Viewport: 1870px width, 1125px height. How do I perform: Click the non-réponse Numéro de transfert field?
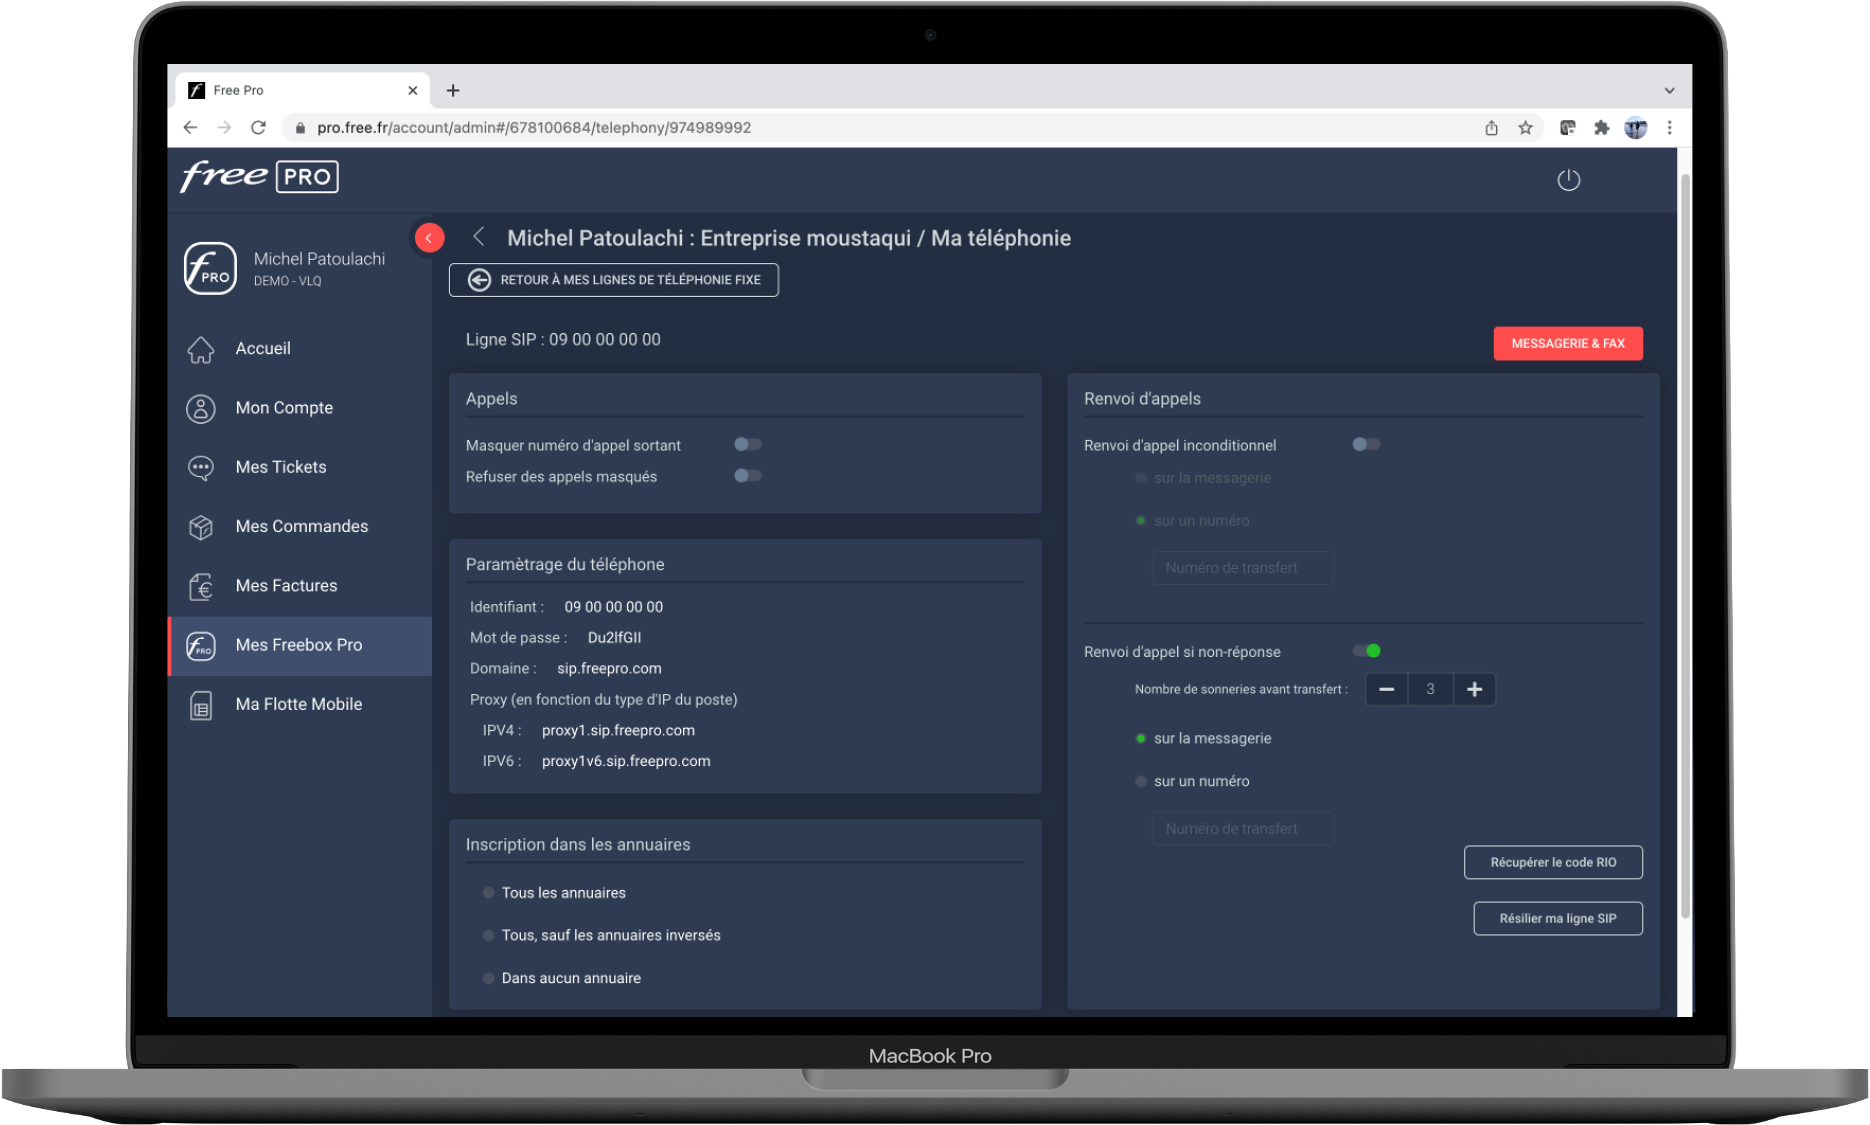pos(1242,829)
